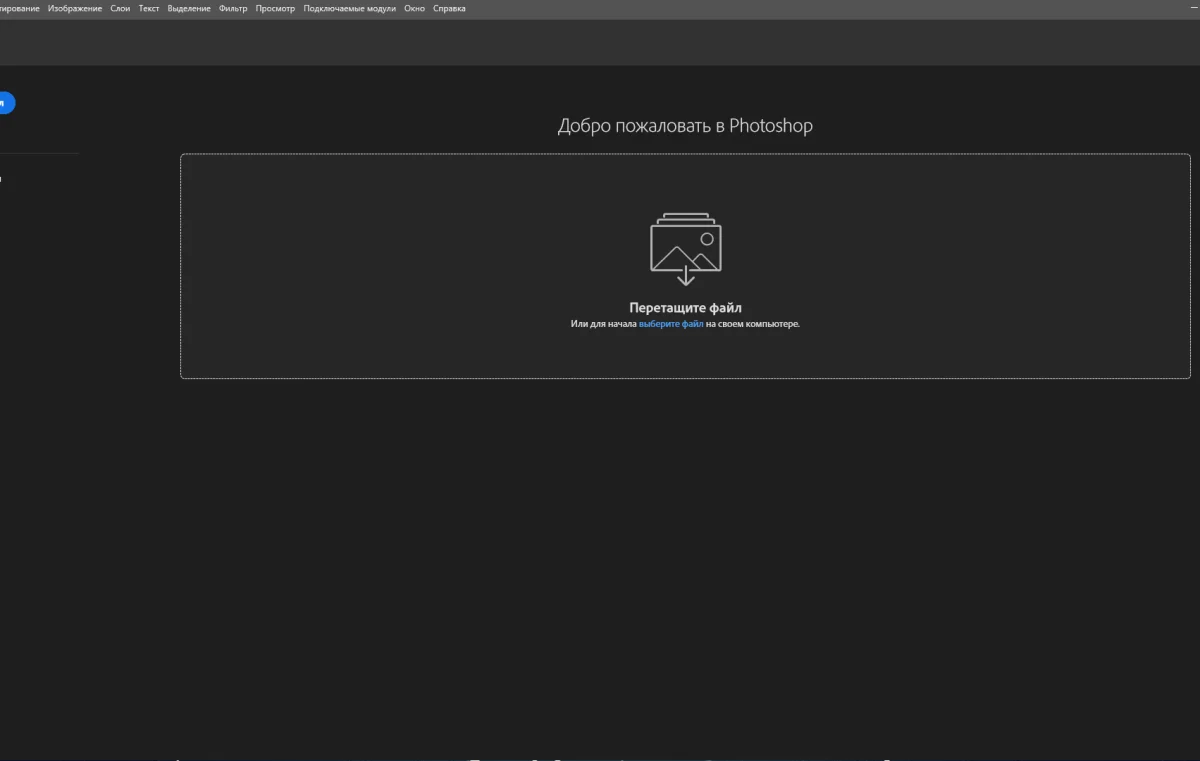Viewport: 1200px width, 761px height.
Task: Open the Выделение menu
Action: point(189,9)
